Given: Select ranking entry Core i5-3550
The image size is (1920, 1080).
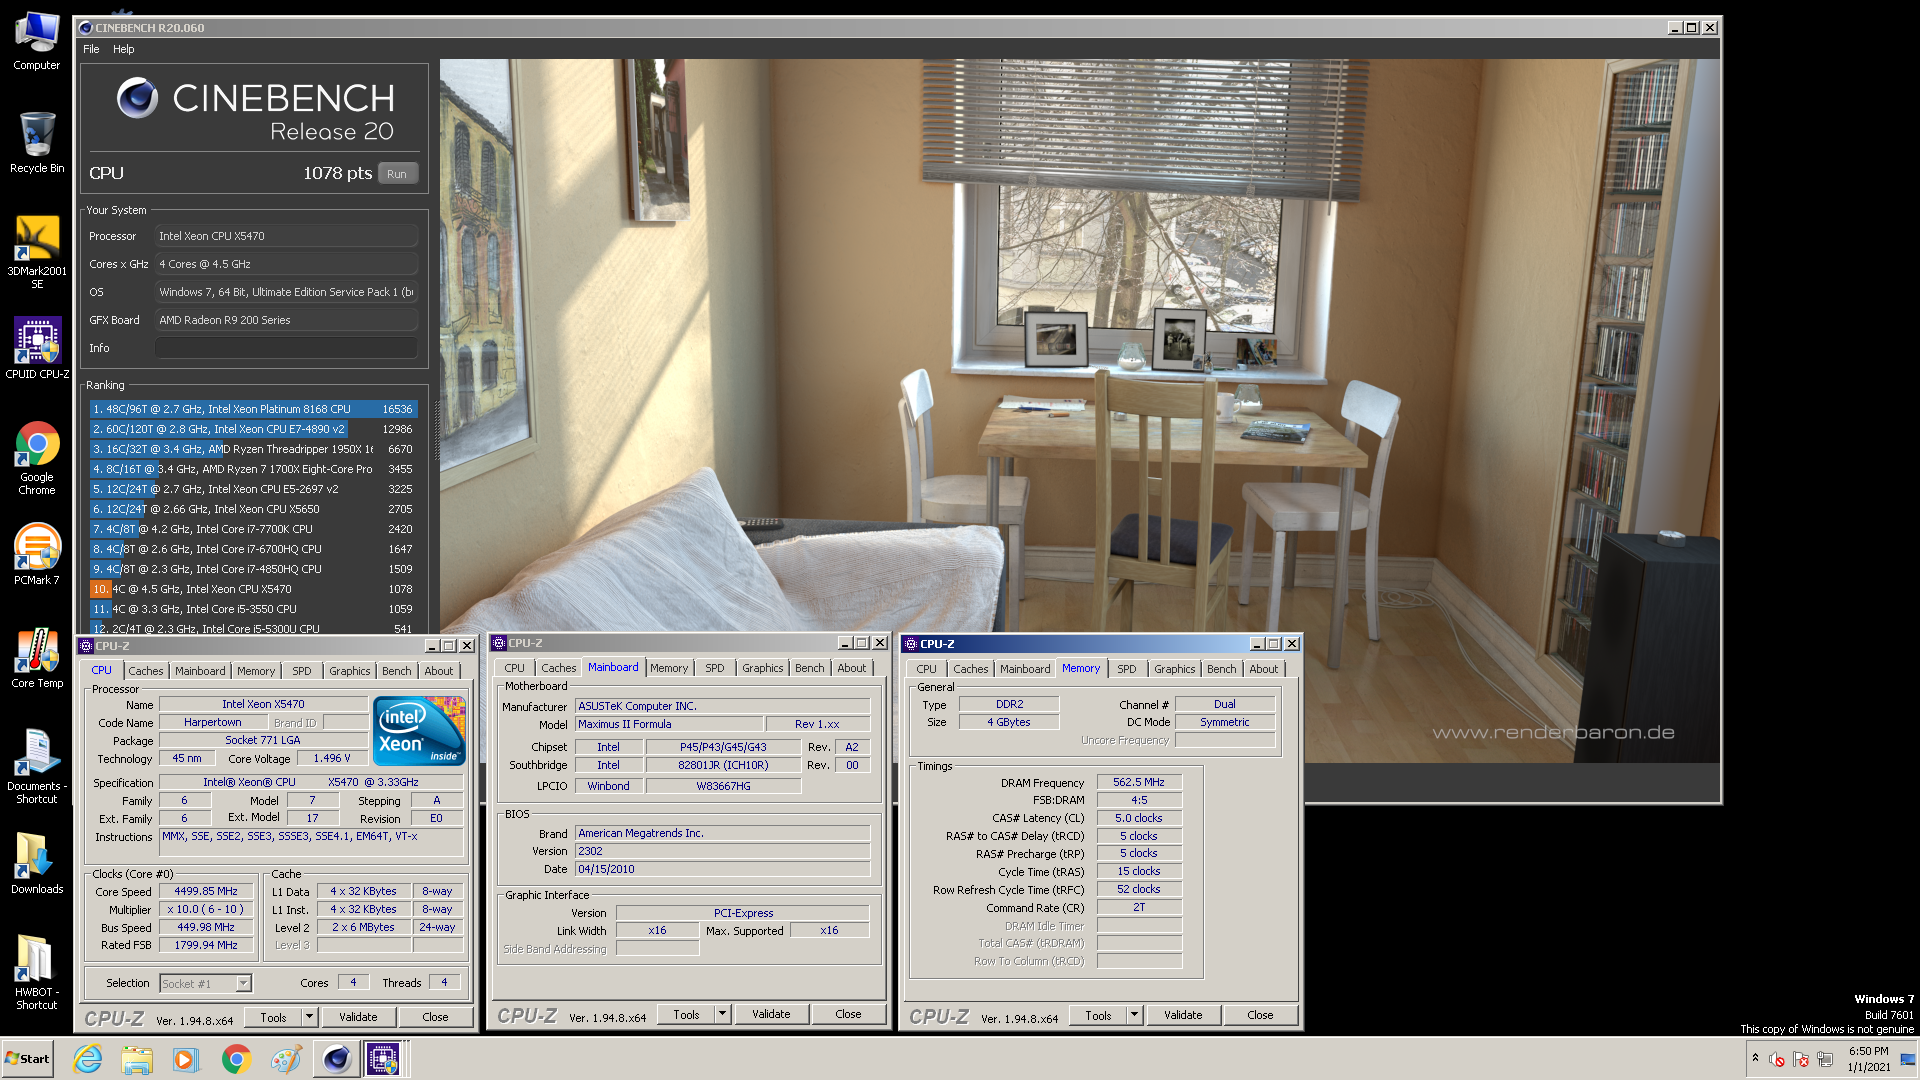Looking at the screenshot, I should (253, 609).
